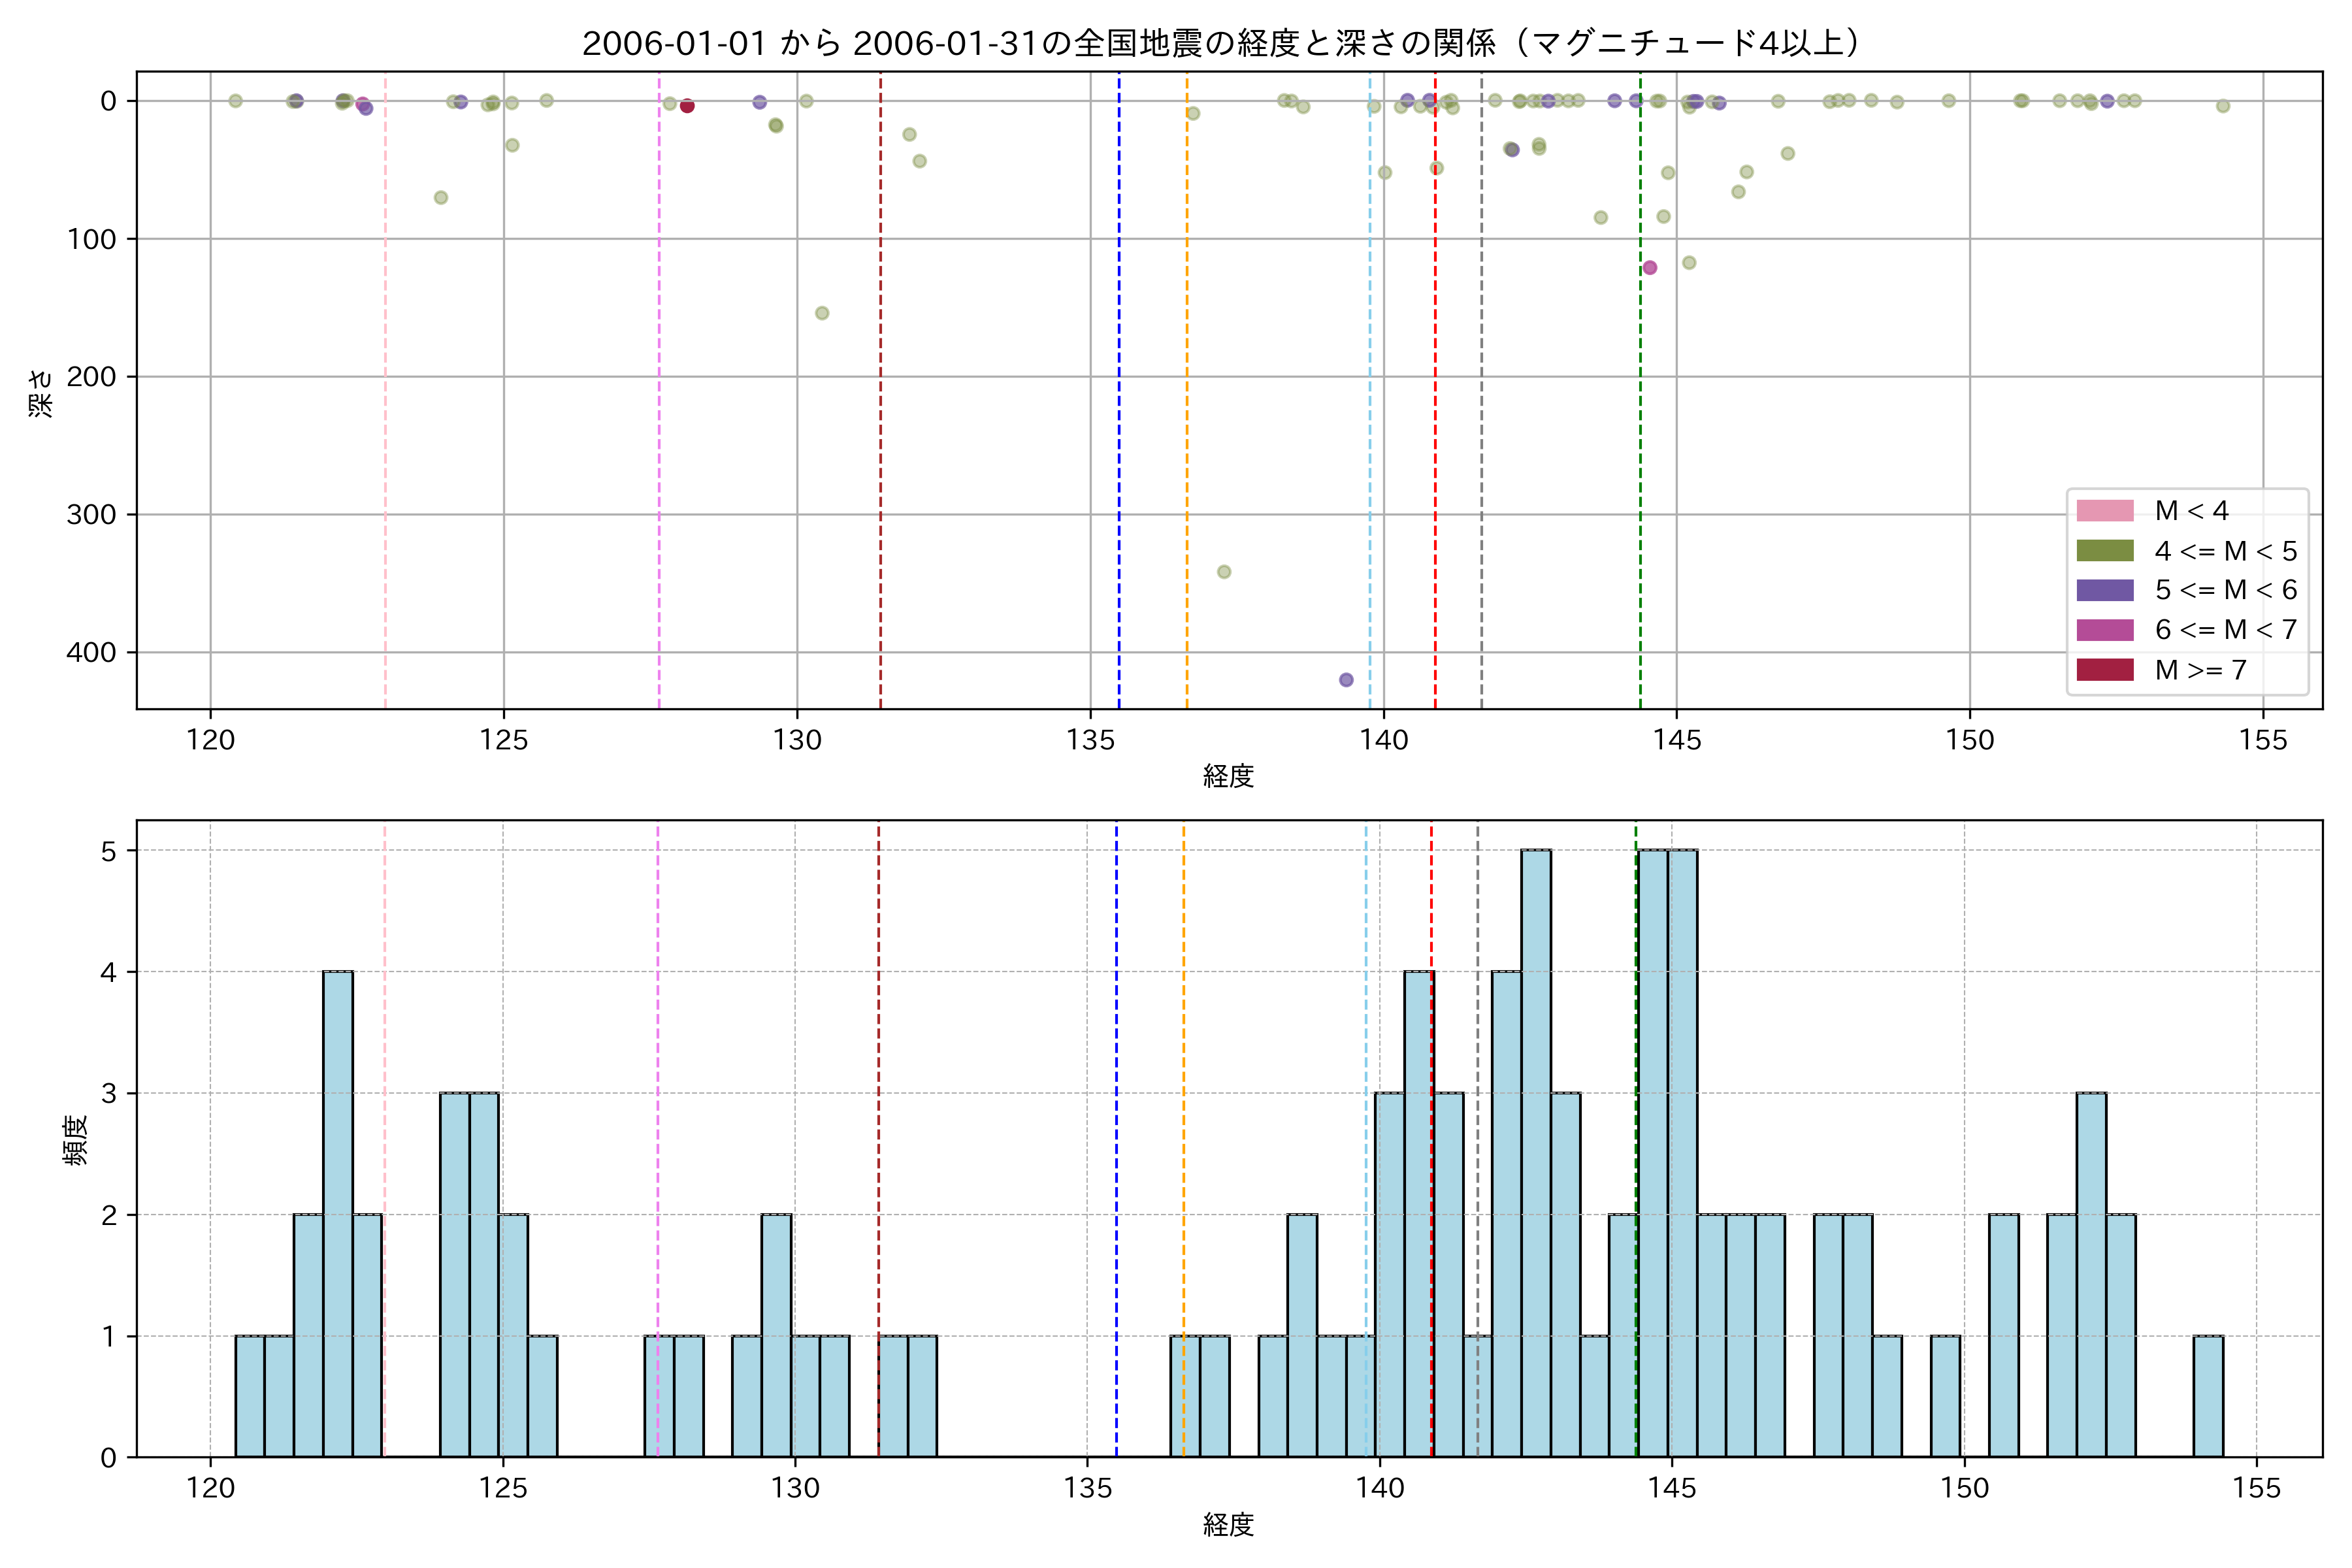
Task: Click the magenta point near depth 120
Action: [1650, 268]
